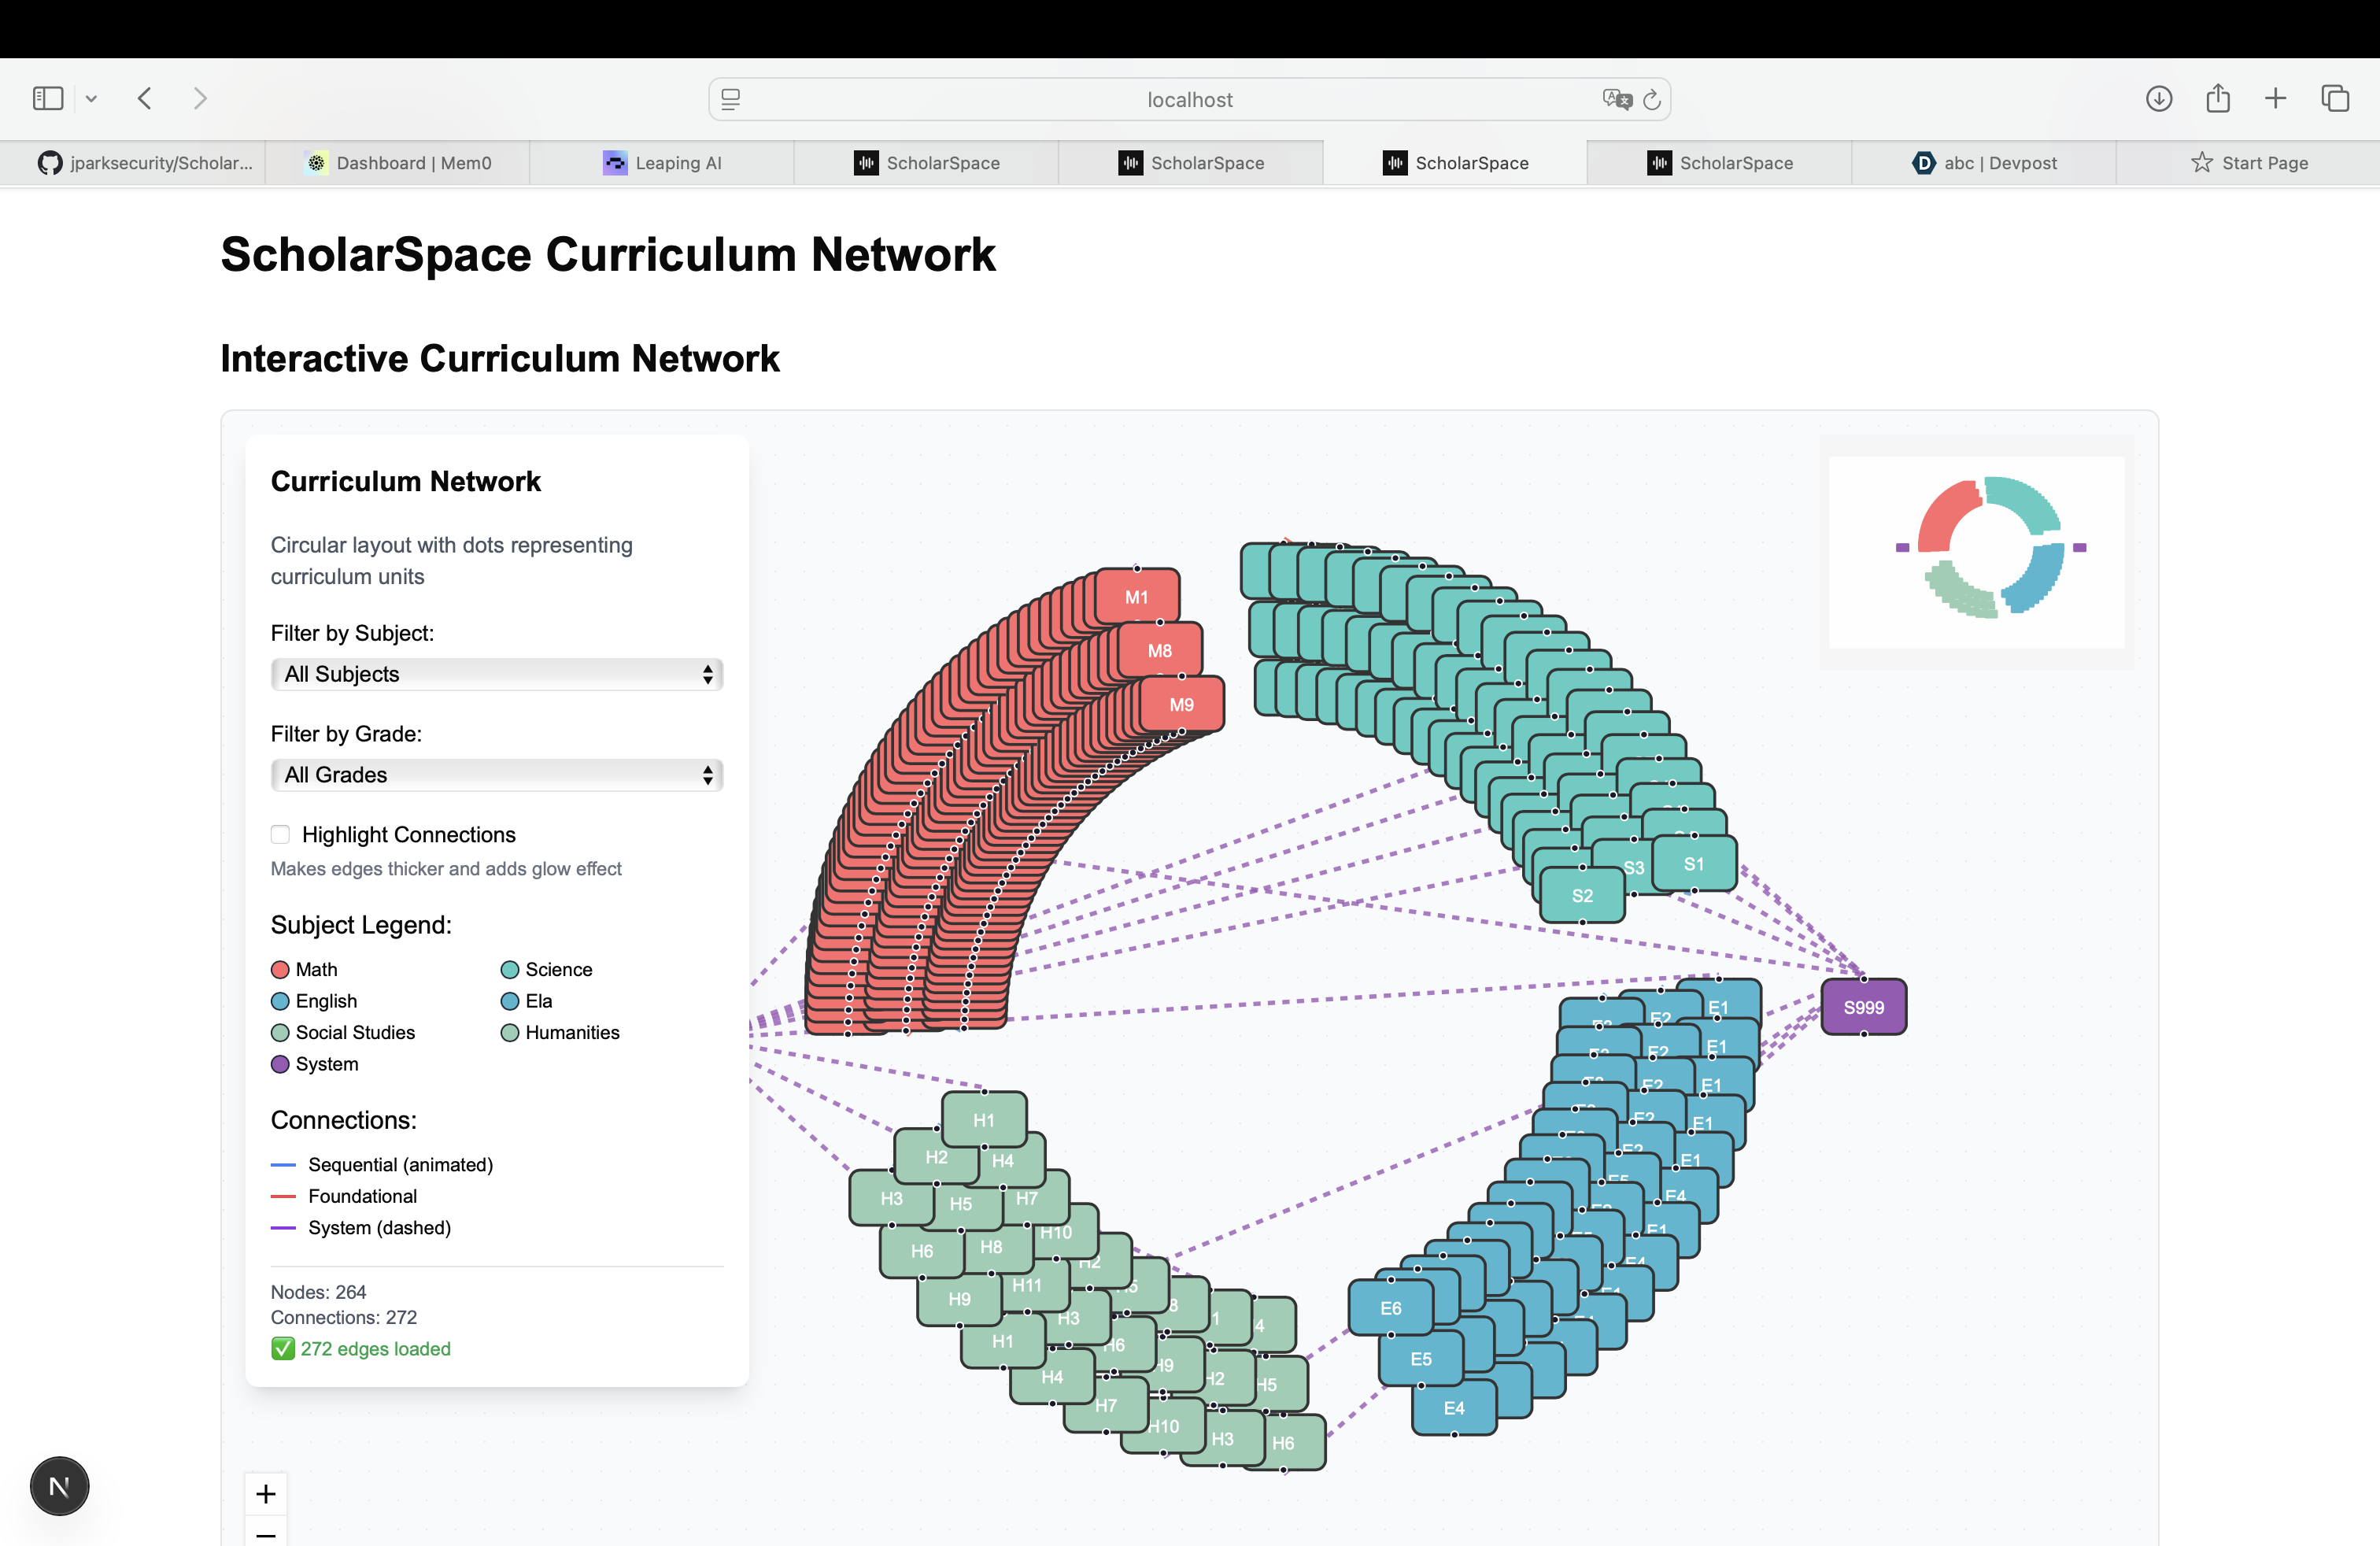
Task: Click the page reload icon
Action: (1652, 99)
